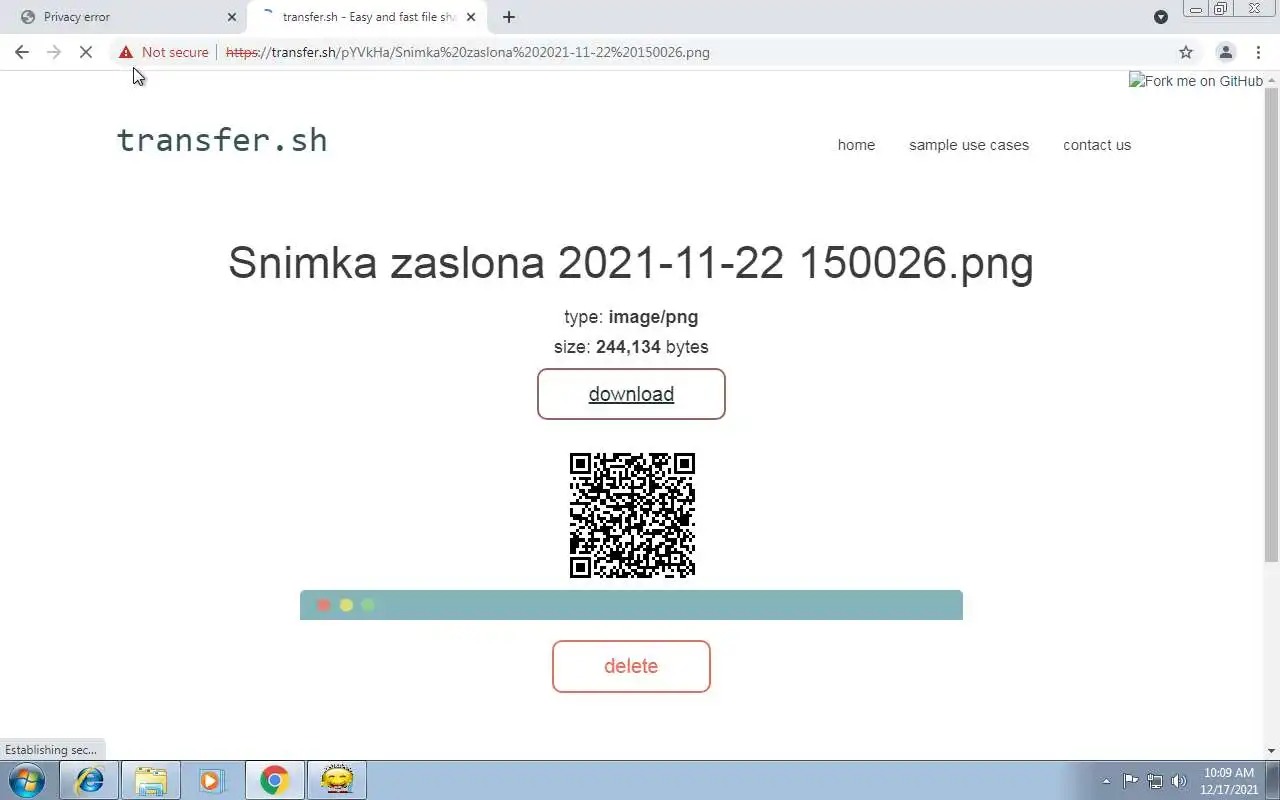Click the file name heading
The height and width of the screenshot is (800, 1280).
(631, 263)
